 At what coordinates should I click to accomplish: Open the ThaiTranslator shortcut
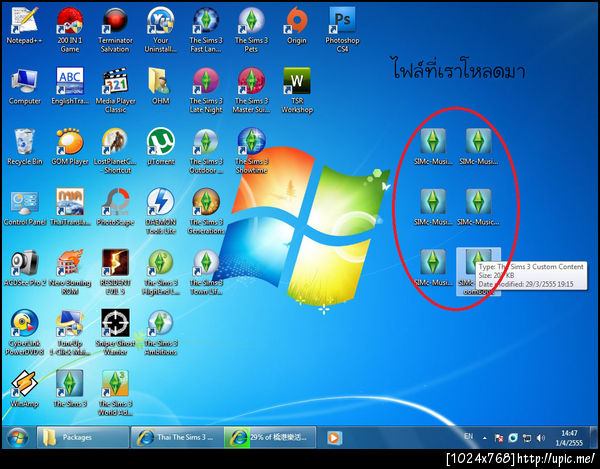[70, 208]
